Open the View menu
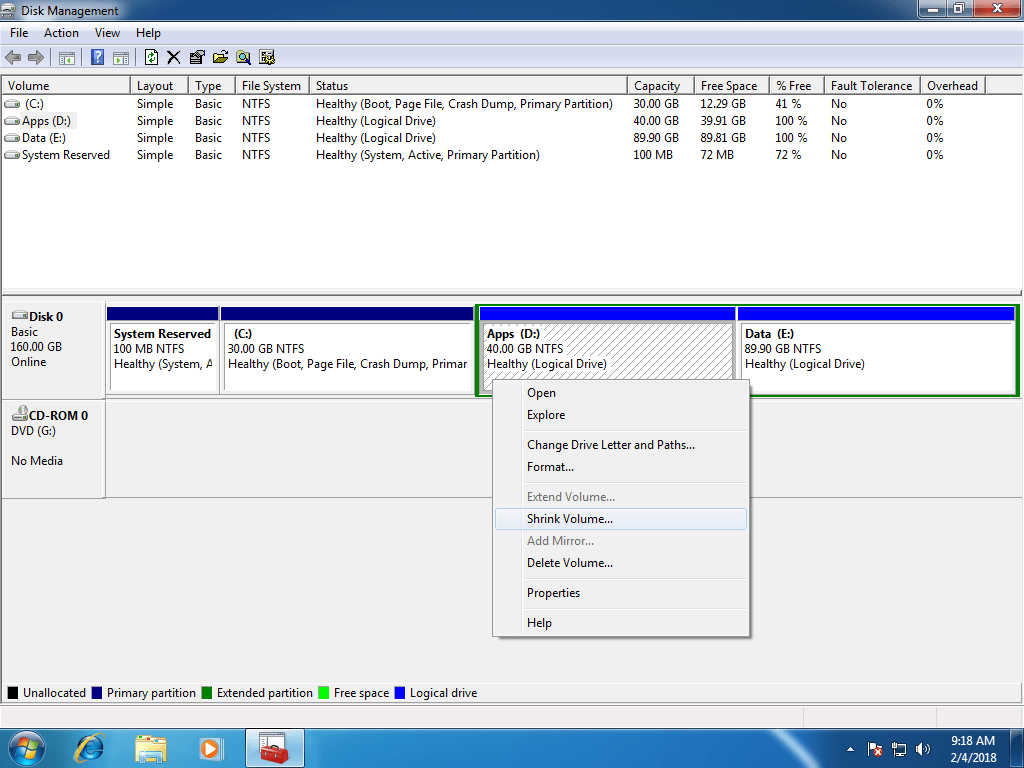The height and width of the screenshot is (768, 1024). [x=107, y=32]
